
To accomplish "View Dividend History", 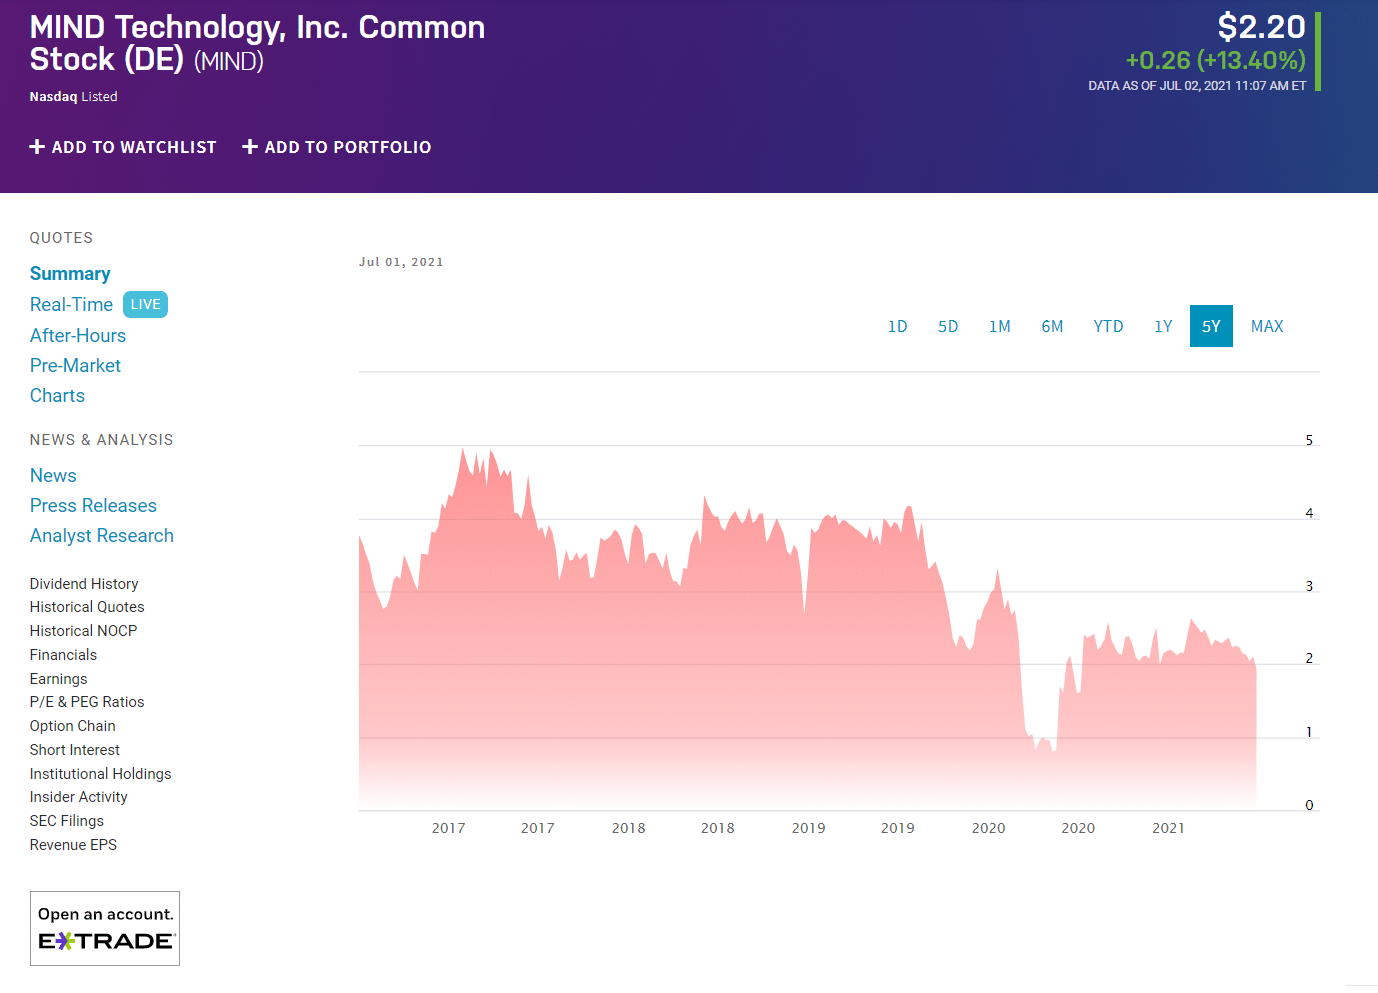I will pyautogui.click(x=84, y=584).
